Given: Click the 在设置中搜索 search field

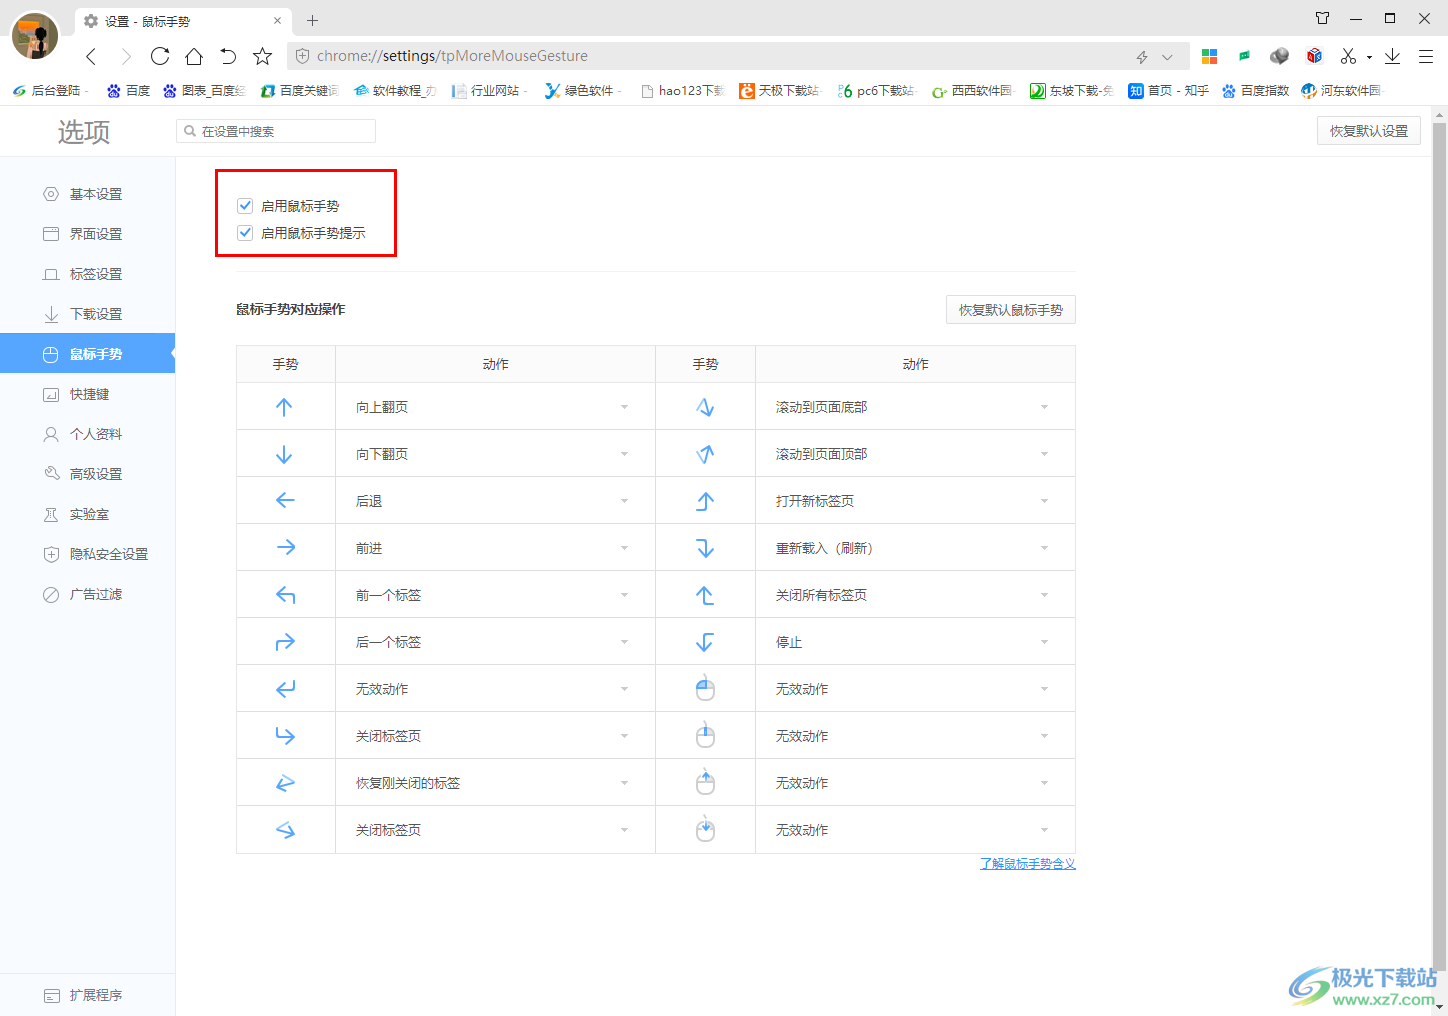Looking at the screenshot, I should 276,131.
